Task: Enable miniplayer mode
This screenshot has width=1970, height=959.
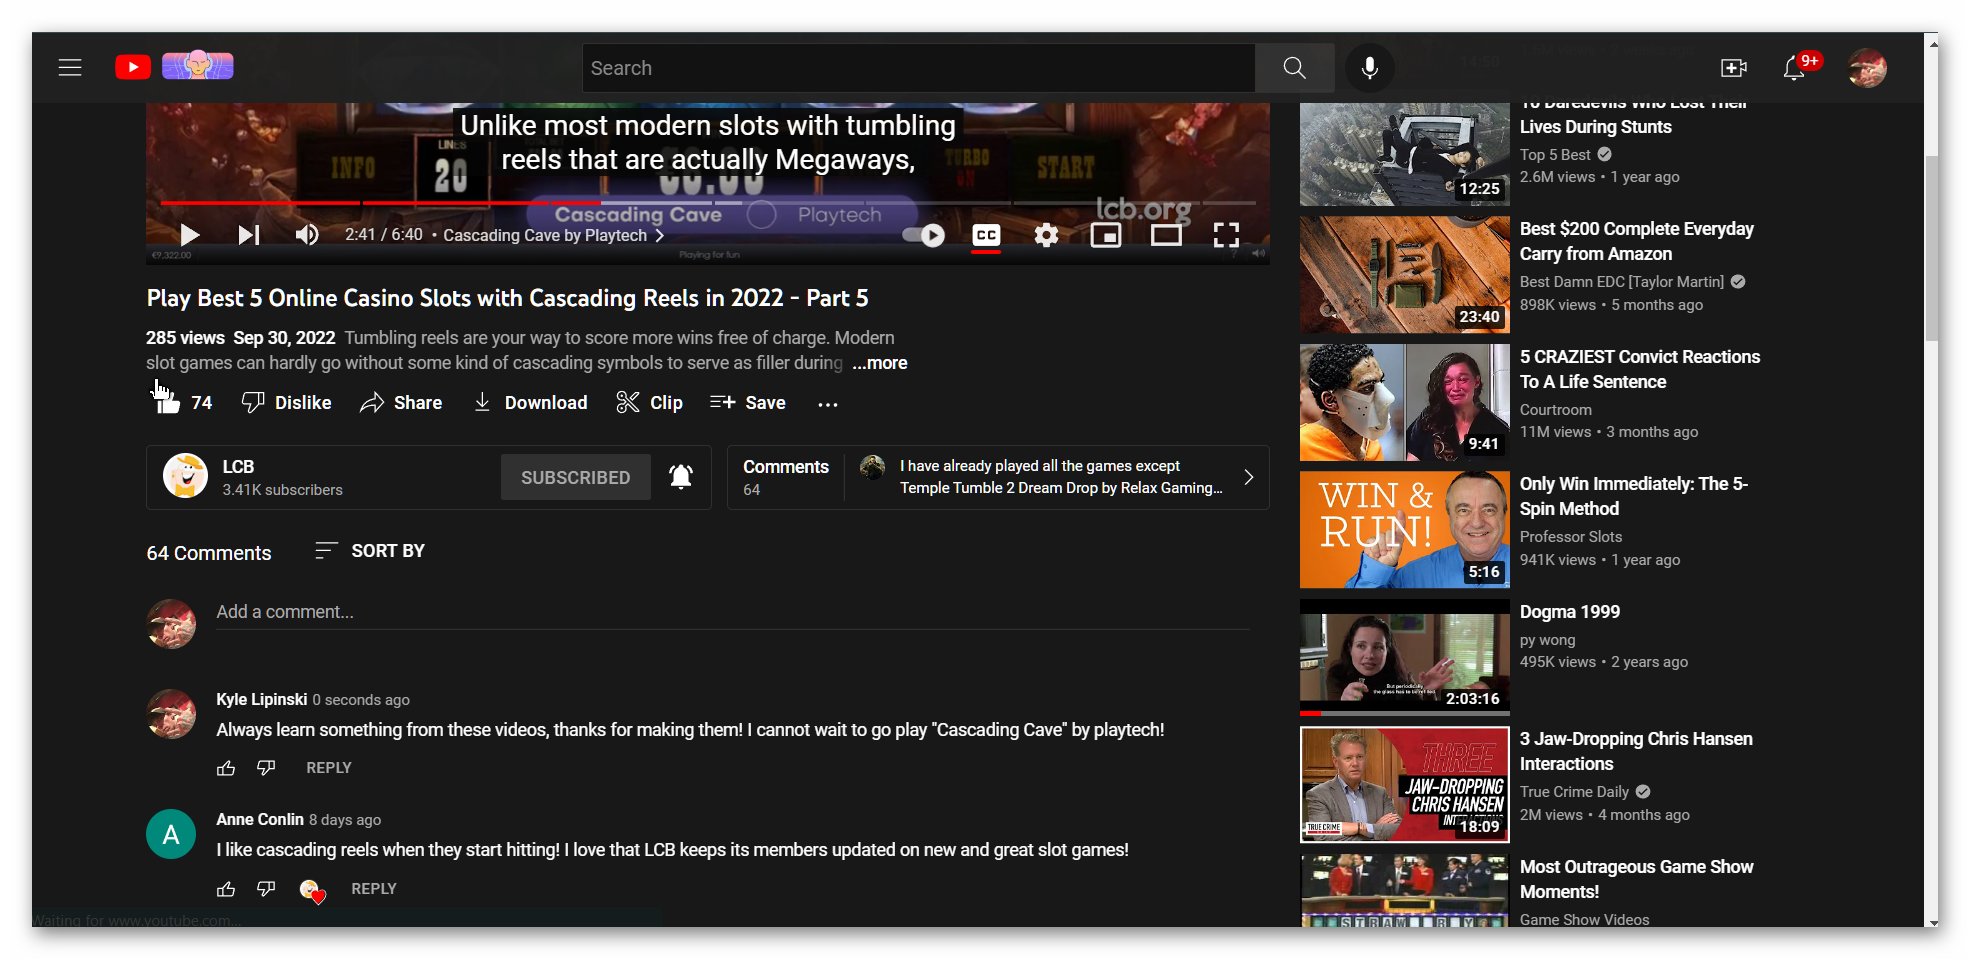Action: tap(1106, 235)
